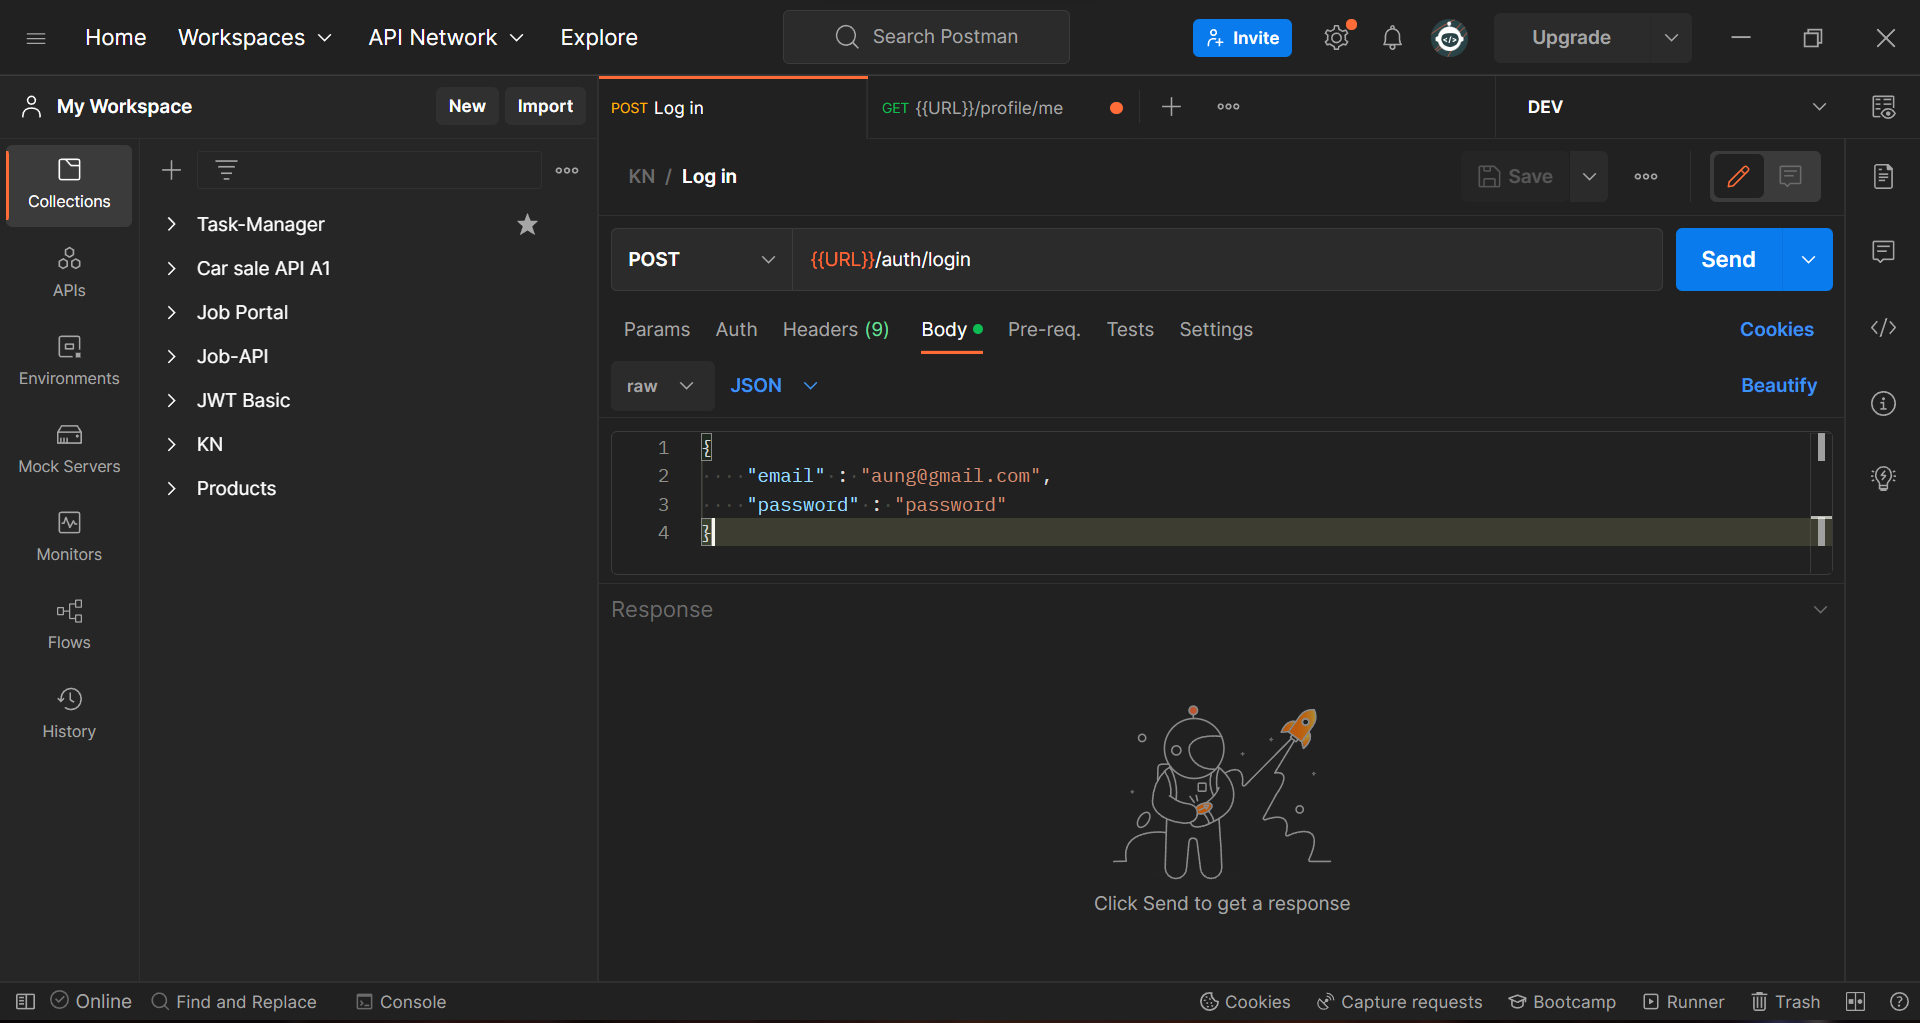The height and width of the screenshot is (1023, 1920).
Task: Click the code snippet icon
Action: tap(1883, 328)
